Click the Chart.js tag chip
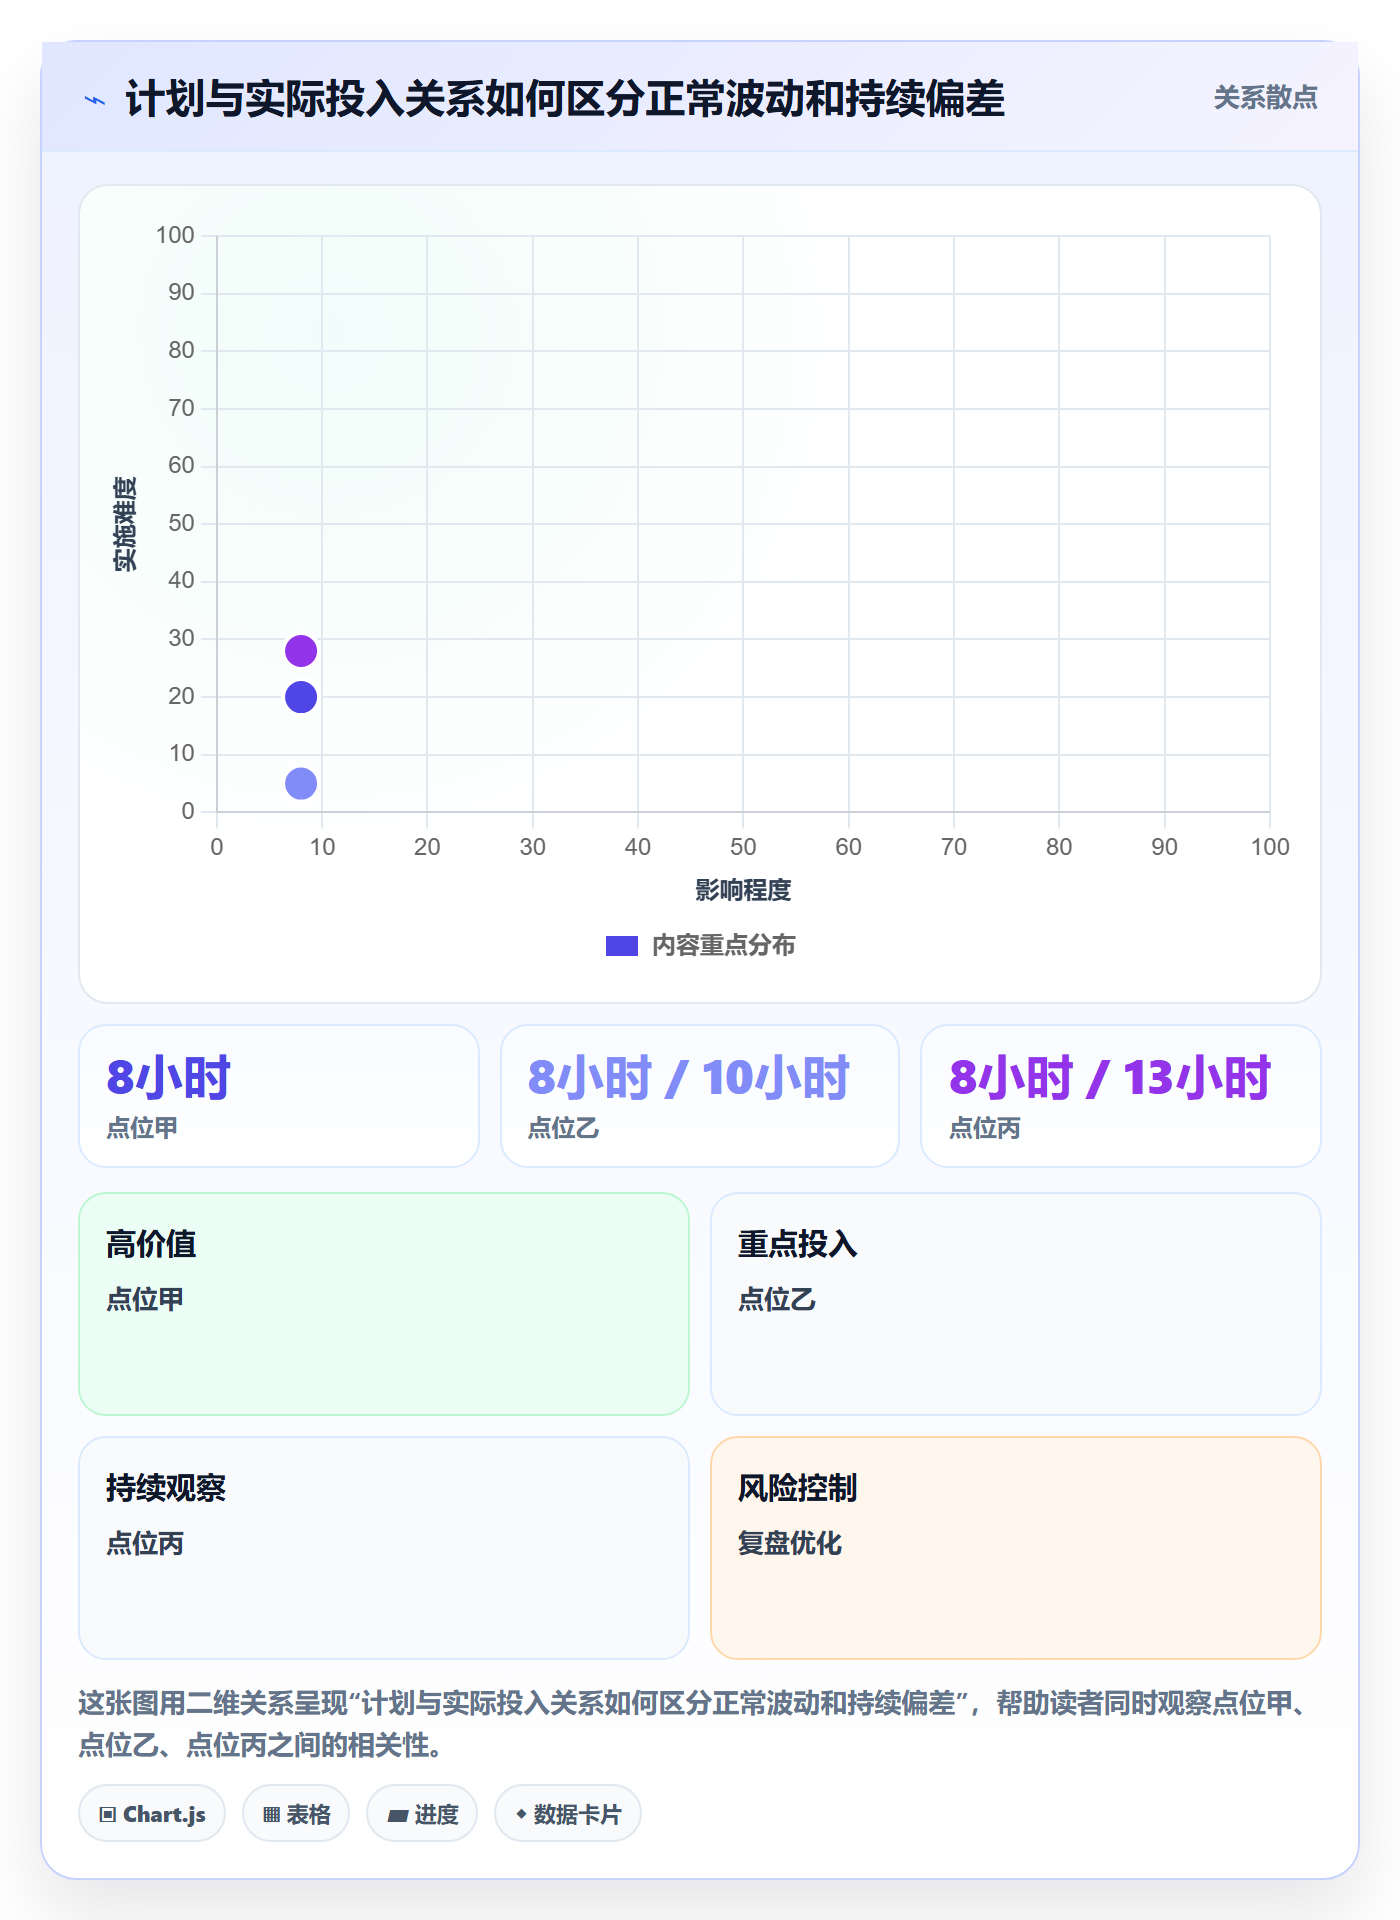Image resolution: width=1400 pixels, height=1920 pixels. (152, 1813)
